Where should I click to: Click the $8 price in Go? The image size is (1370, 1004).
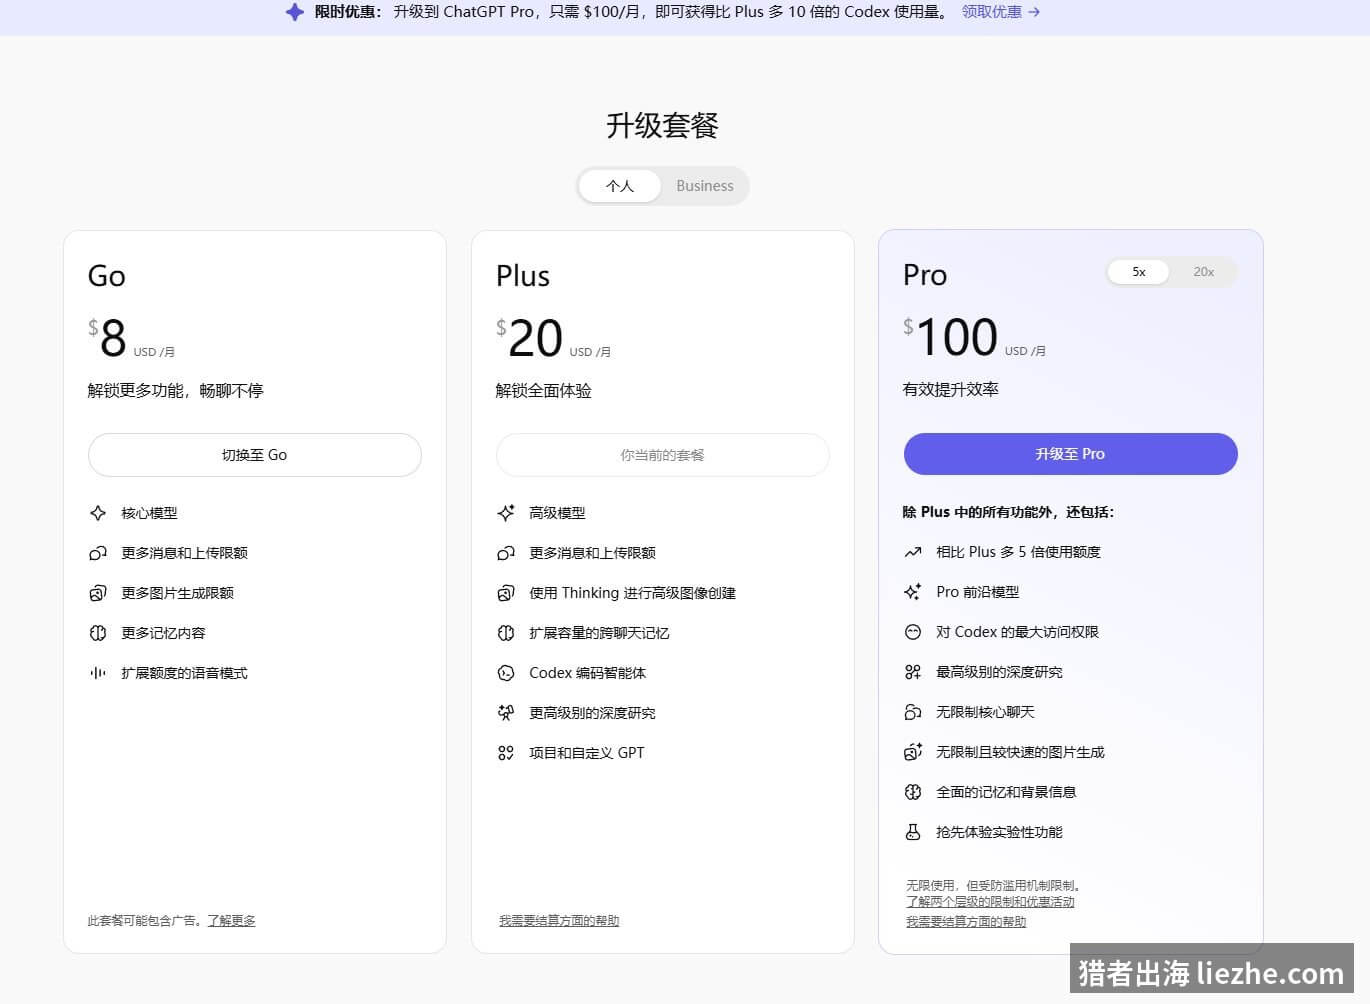pos(107,338)
